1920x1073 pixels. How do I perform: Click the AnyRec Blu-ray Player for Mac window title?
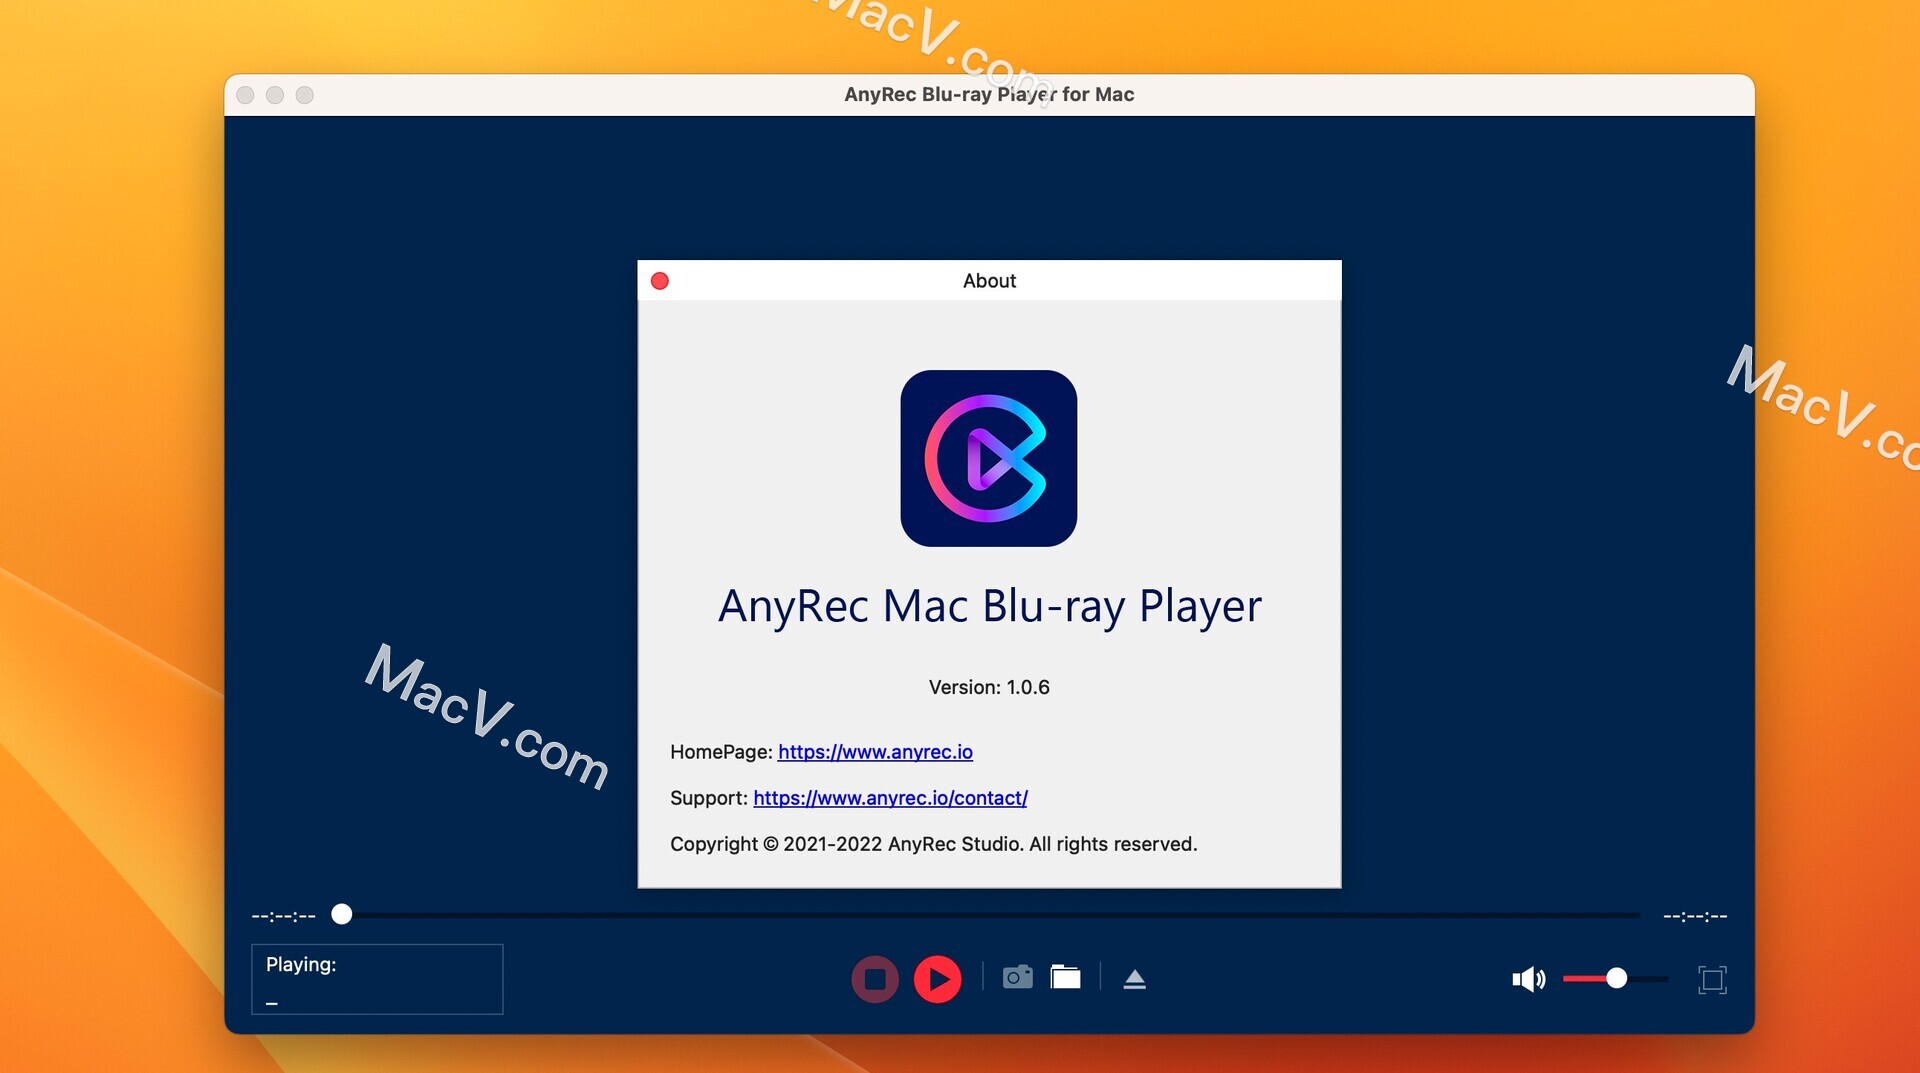tap(989, 94)
